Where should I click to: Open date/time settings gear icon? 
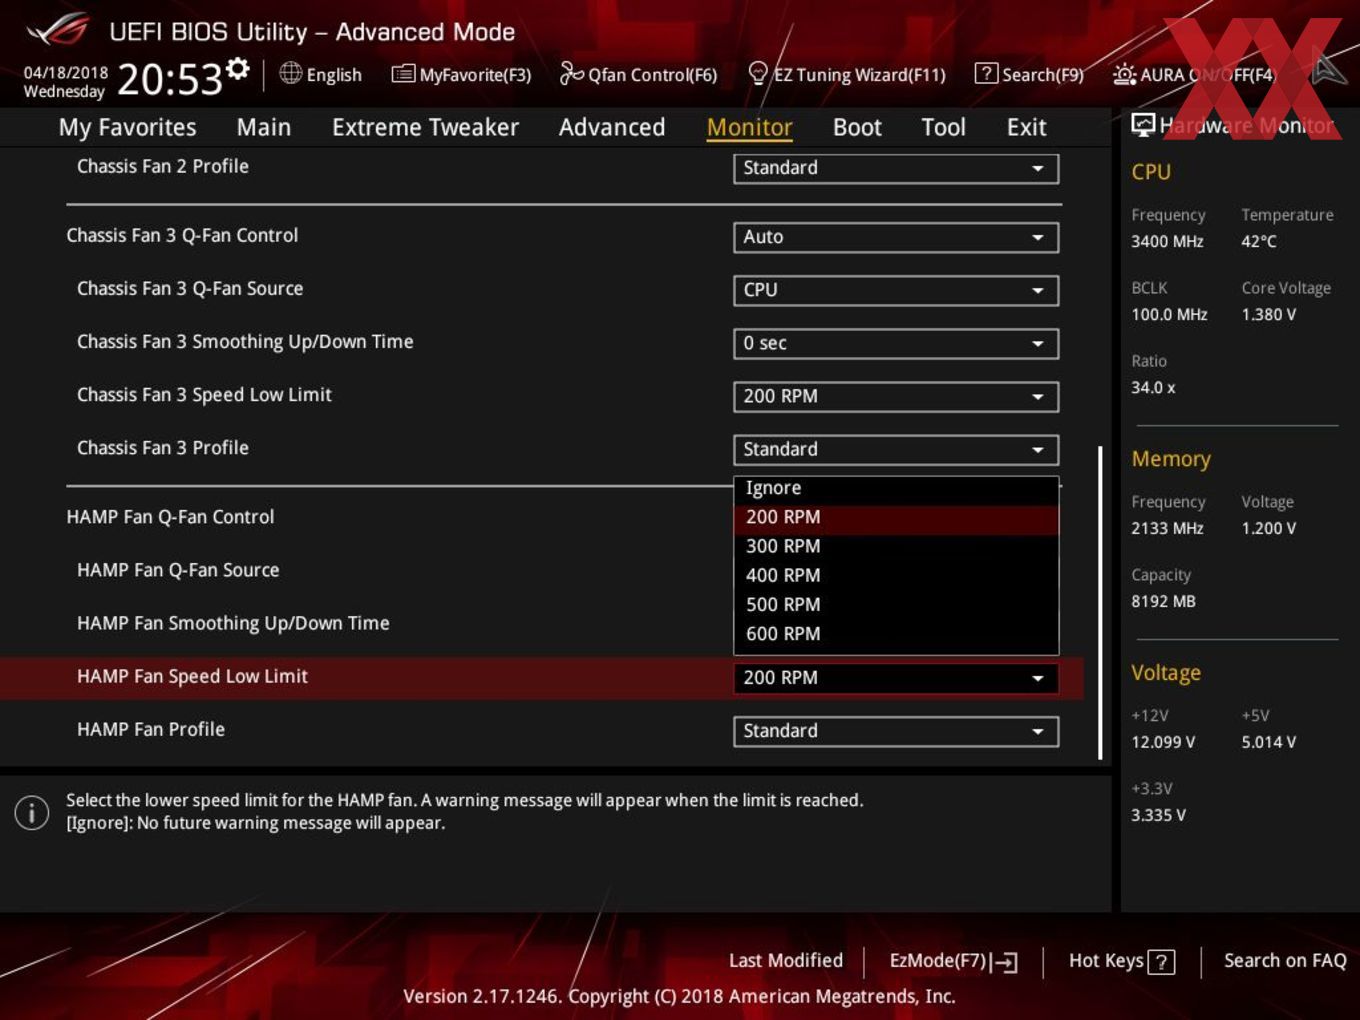pos(237,68)
